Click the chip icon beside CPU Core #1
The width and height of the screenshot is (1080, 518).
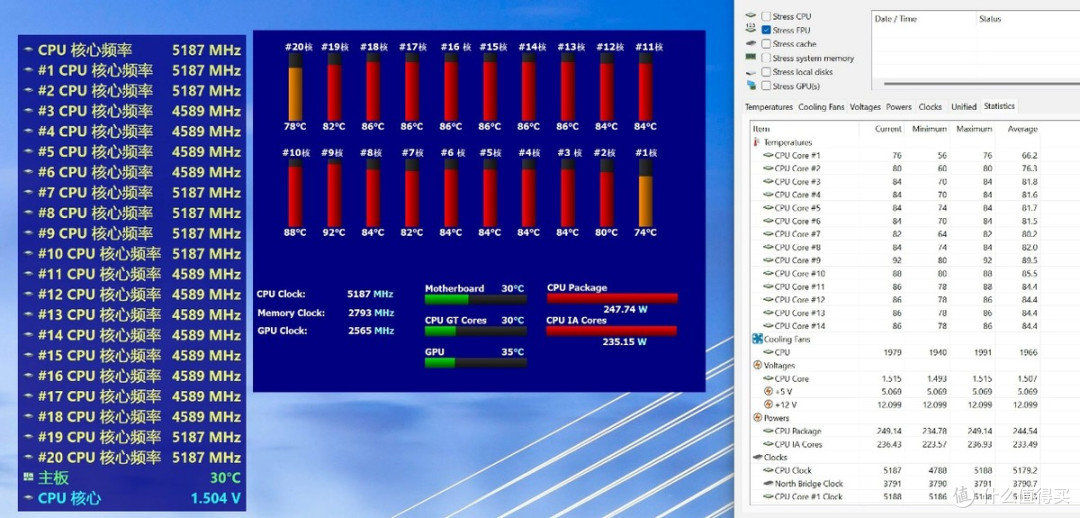768,156
